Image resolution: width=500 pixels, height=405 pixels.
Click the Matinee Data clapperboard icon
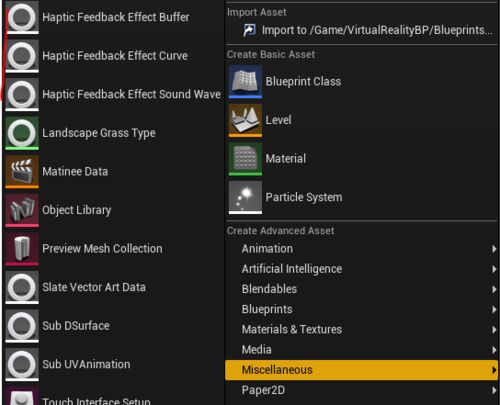[x=22, y=171]
